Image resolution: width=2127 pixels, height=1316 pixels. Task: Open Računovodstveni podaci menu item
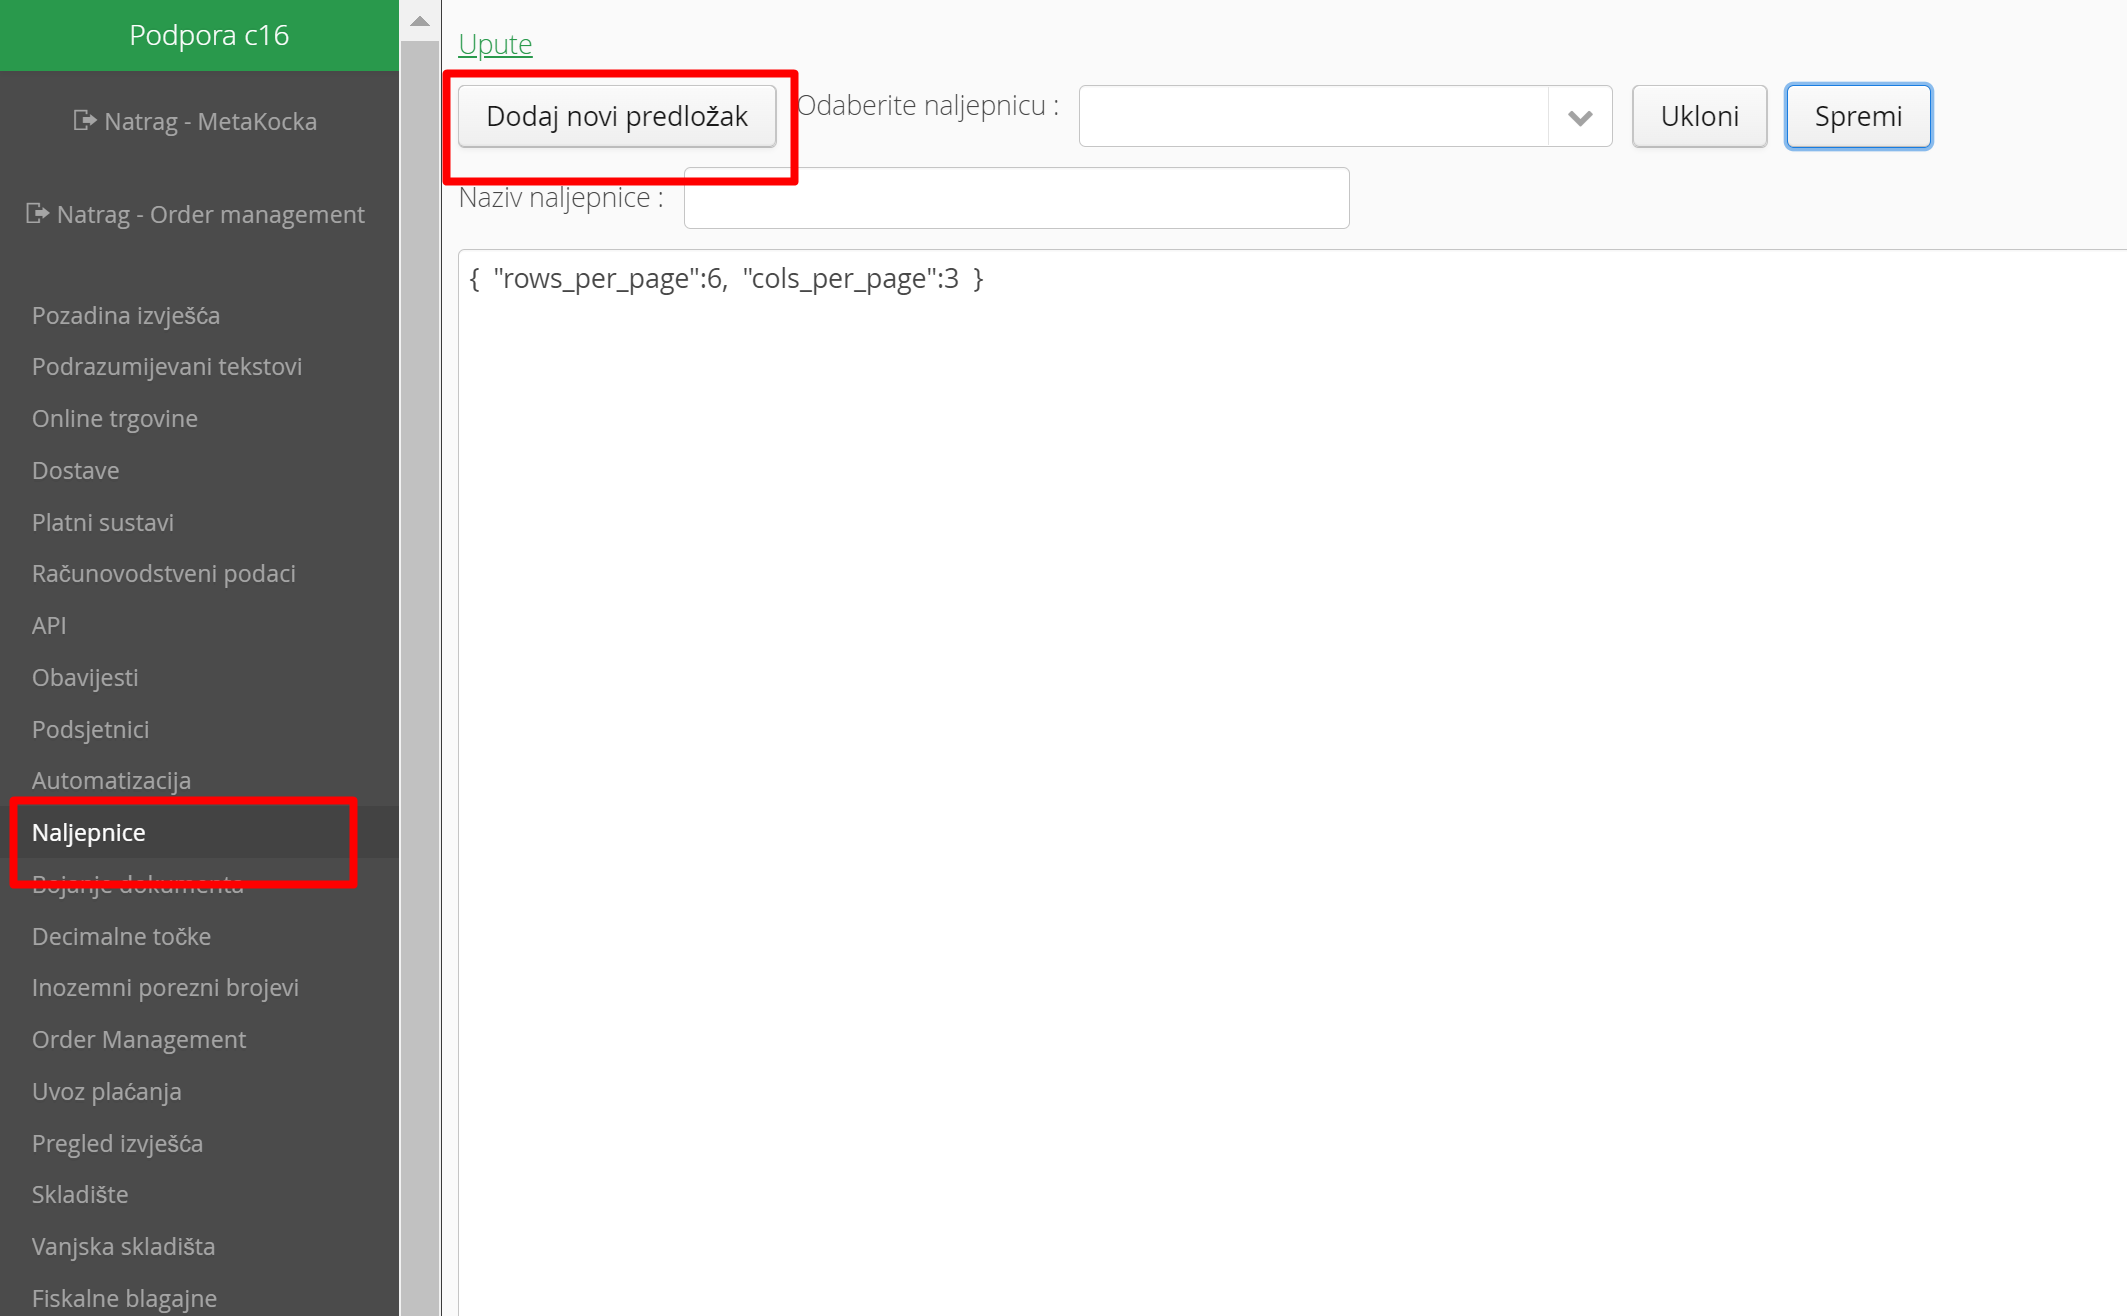[164, 573]
